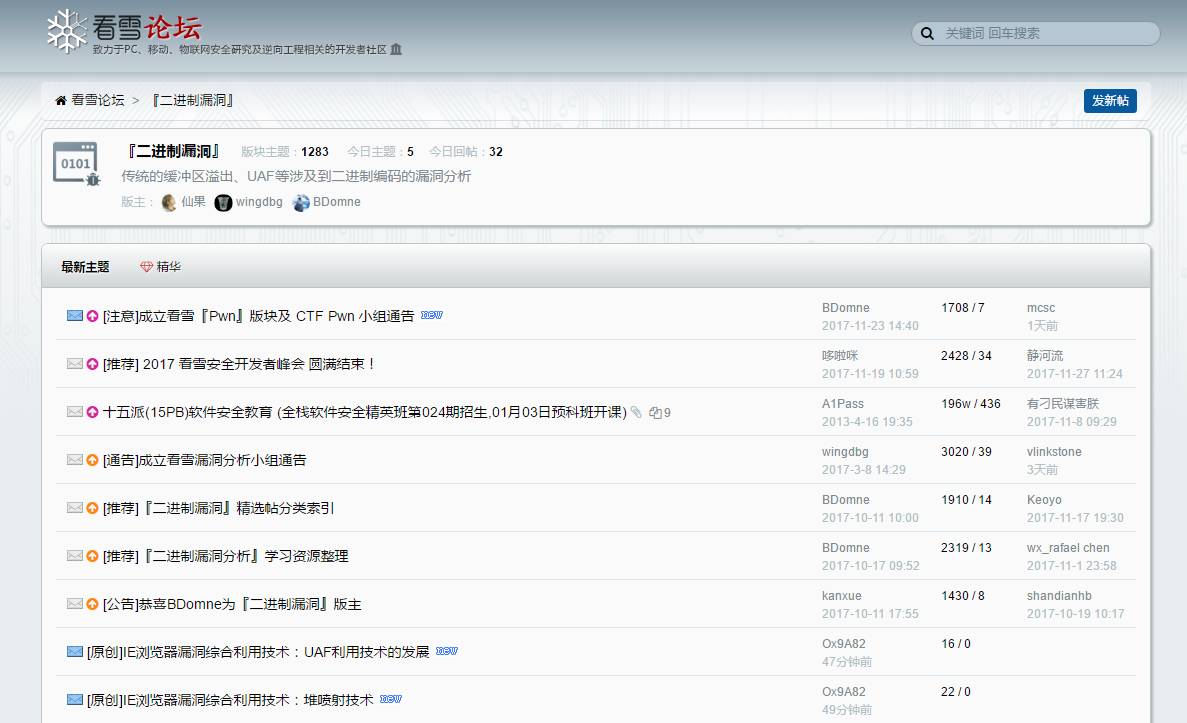The width and height of the screenshot is (1187, 723).
Task: Click the blue envelope icon on the 堆喷射技术 thread
Action: (x=74, y=700)
